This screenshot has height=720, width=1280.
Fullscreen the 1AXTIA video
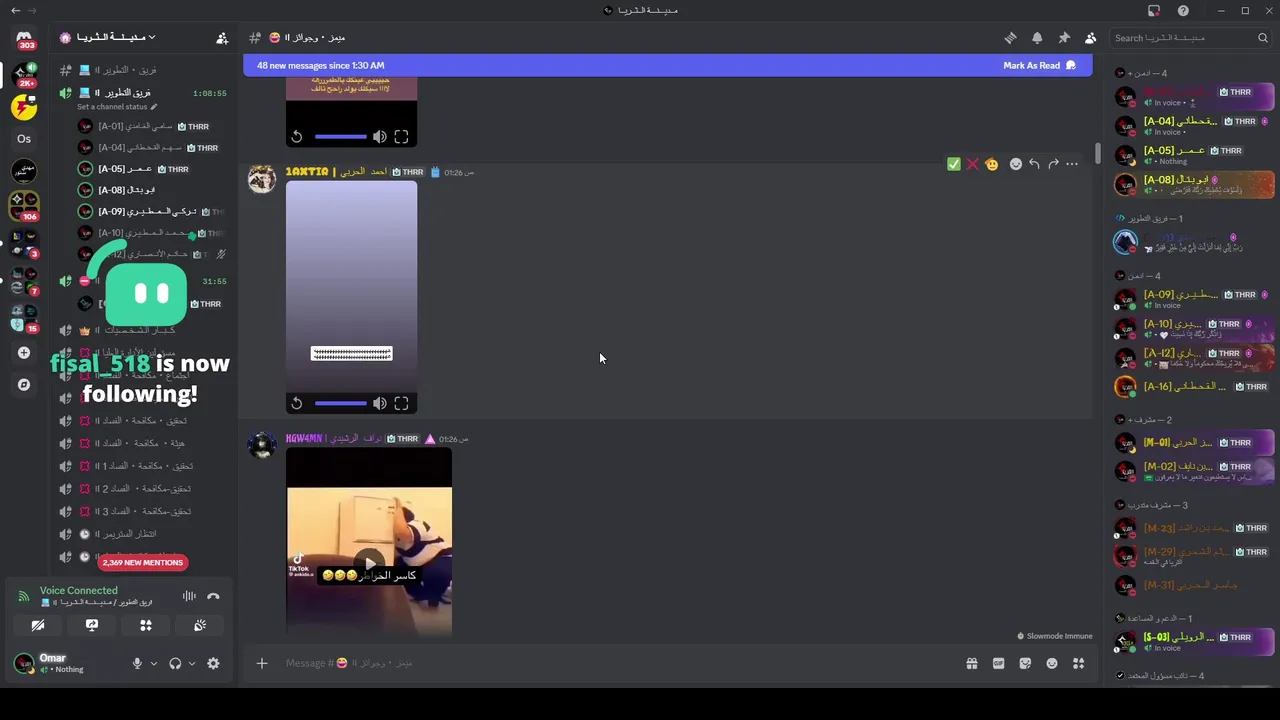401,404
